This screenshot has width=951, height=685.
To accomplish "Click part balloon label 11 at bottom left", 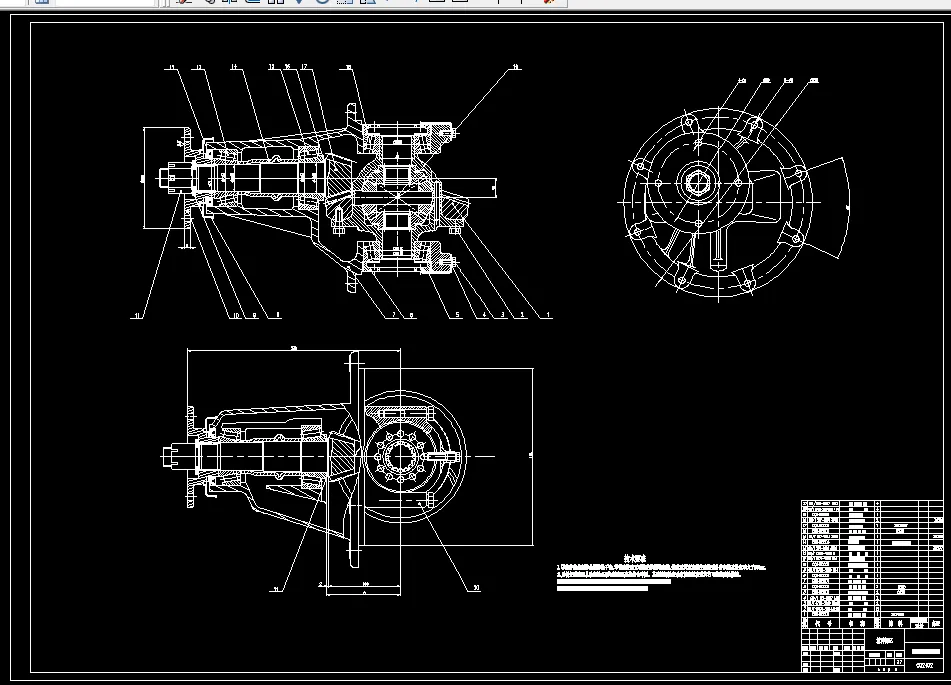I will click(x=138, y=316).
